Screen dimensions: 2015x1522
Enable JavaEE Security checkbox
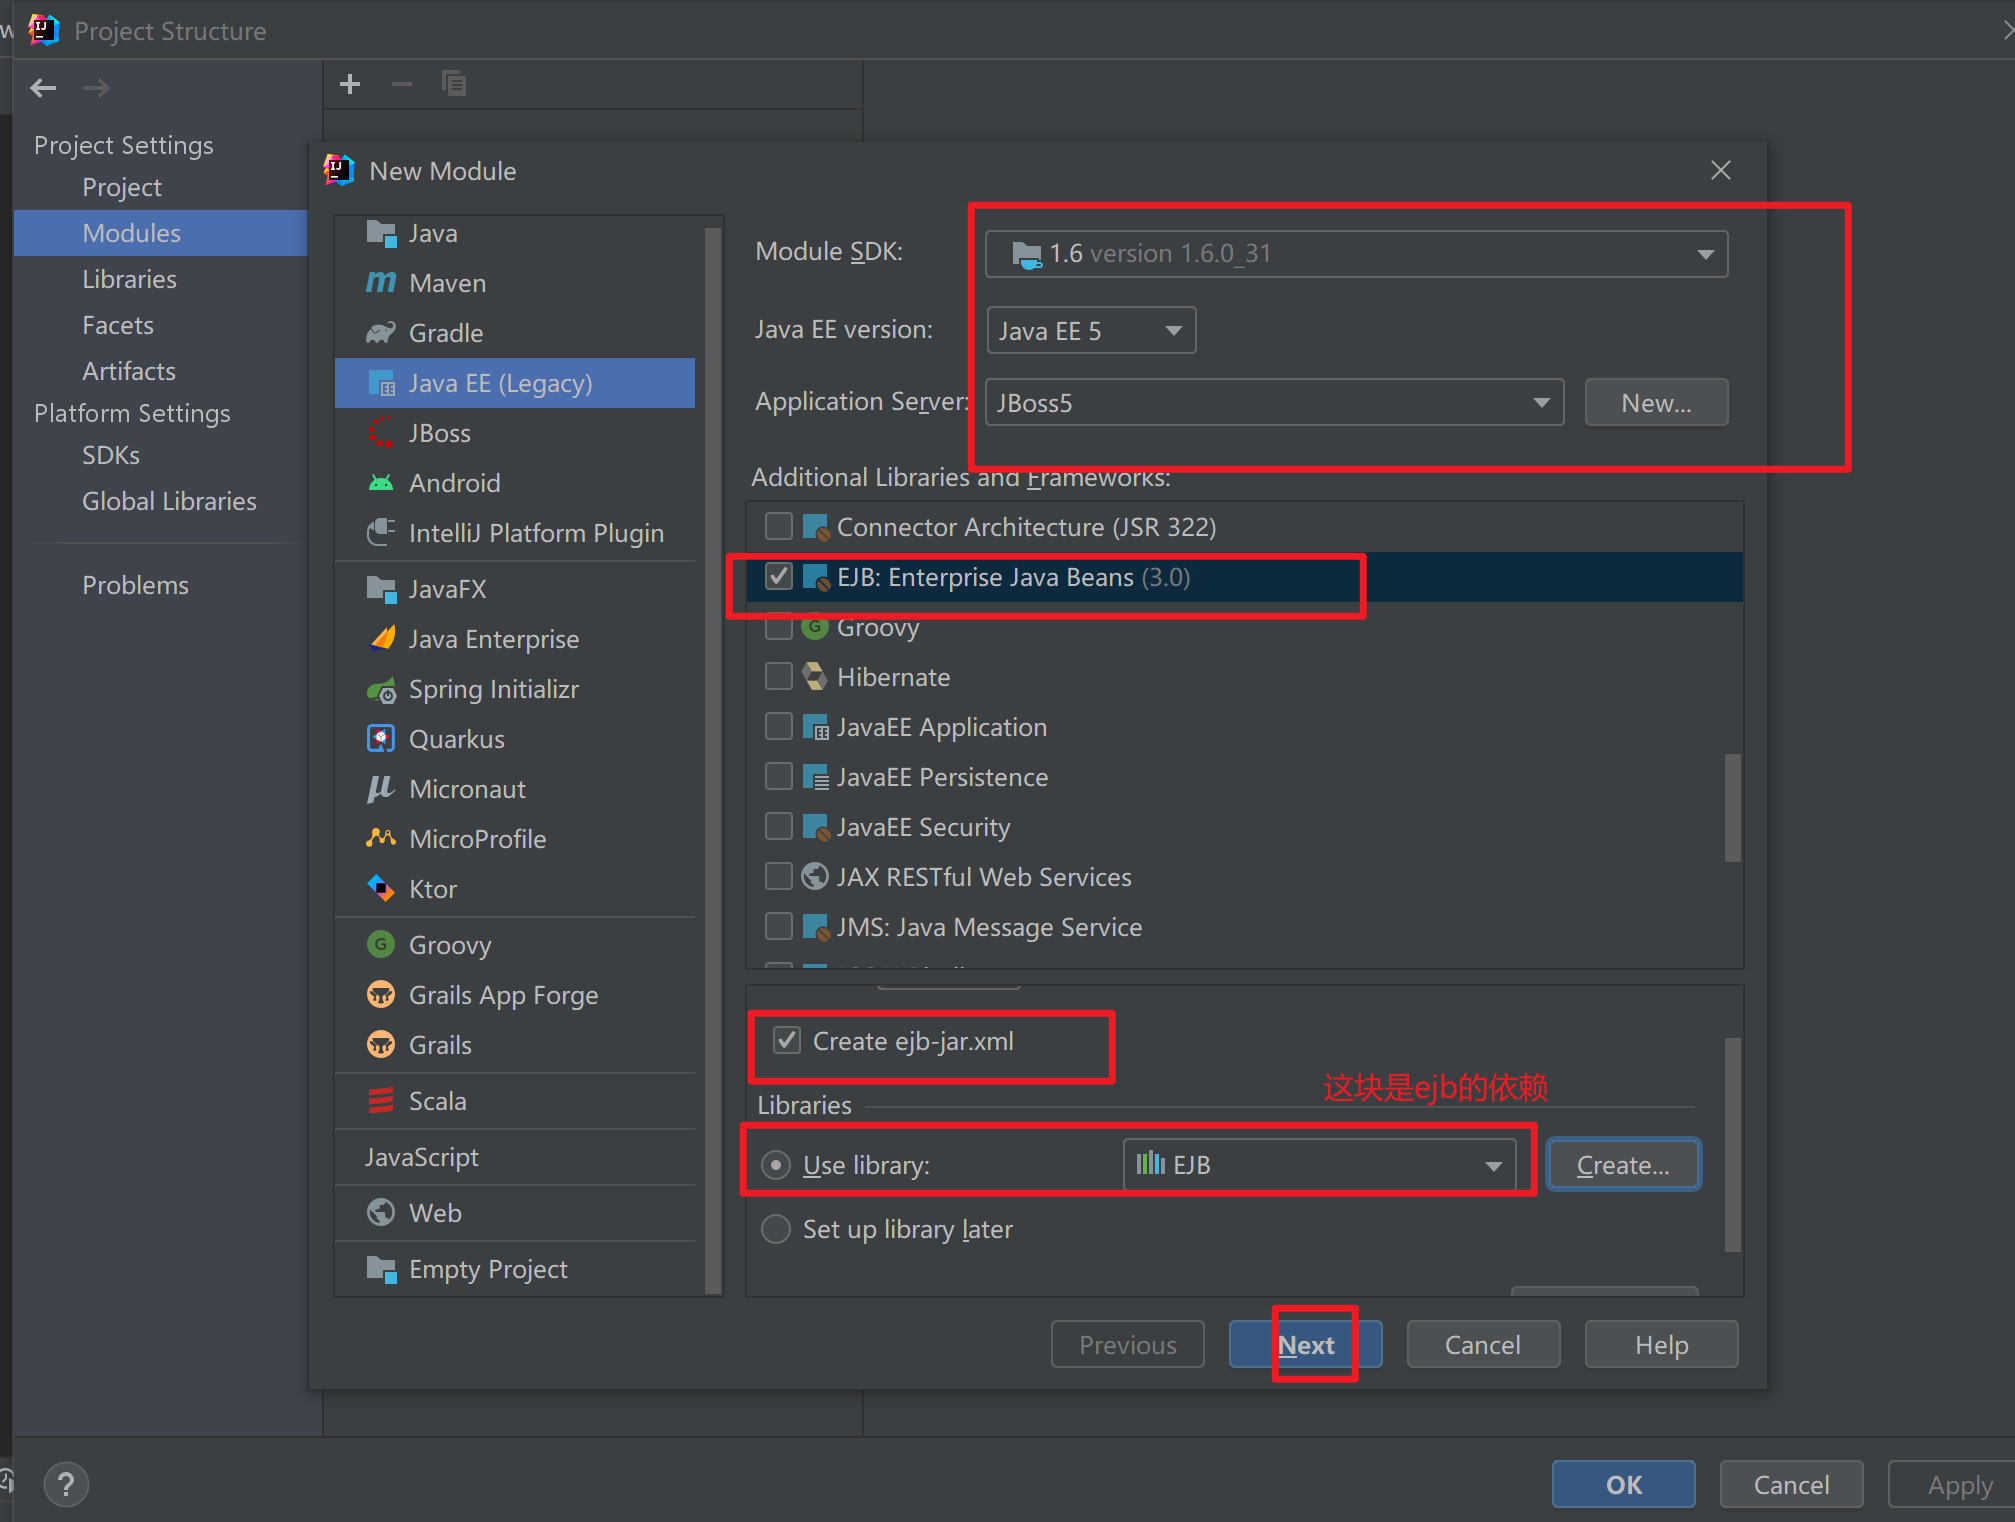click(x=778, y=826)
